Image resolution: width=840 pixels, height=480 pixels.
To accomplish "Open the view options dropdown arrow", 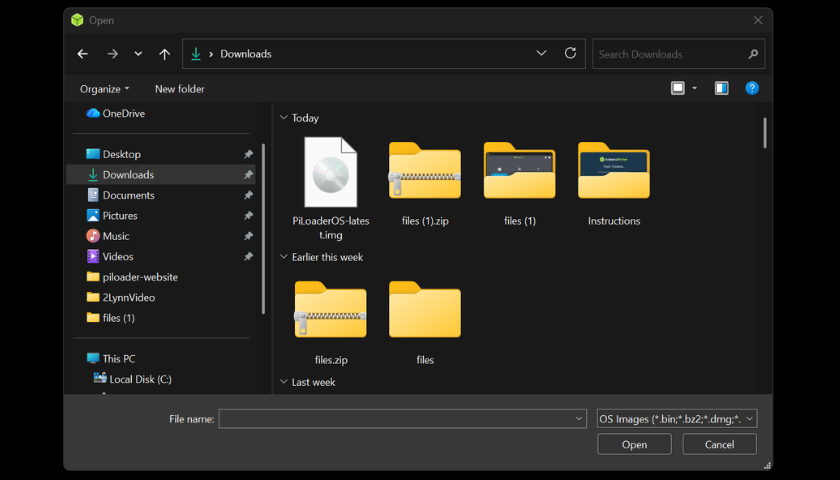I will (x=695, y=88).
